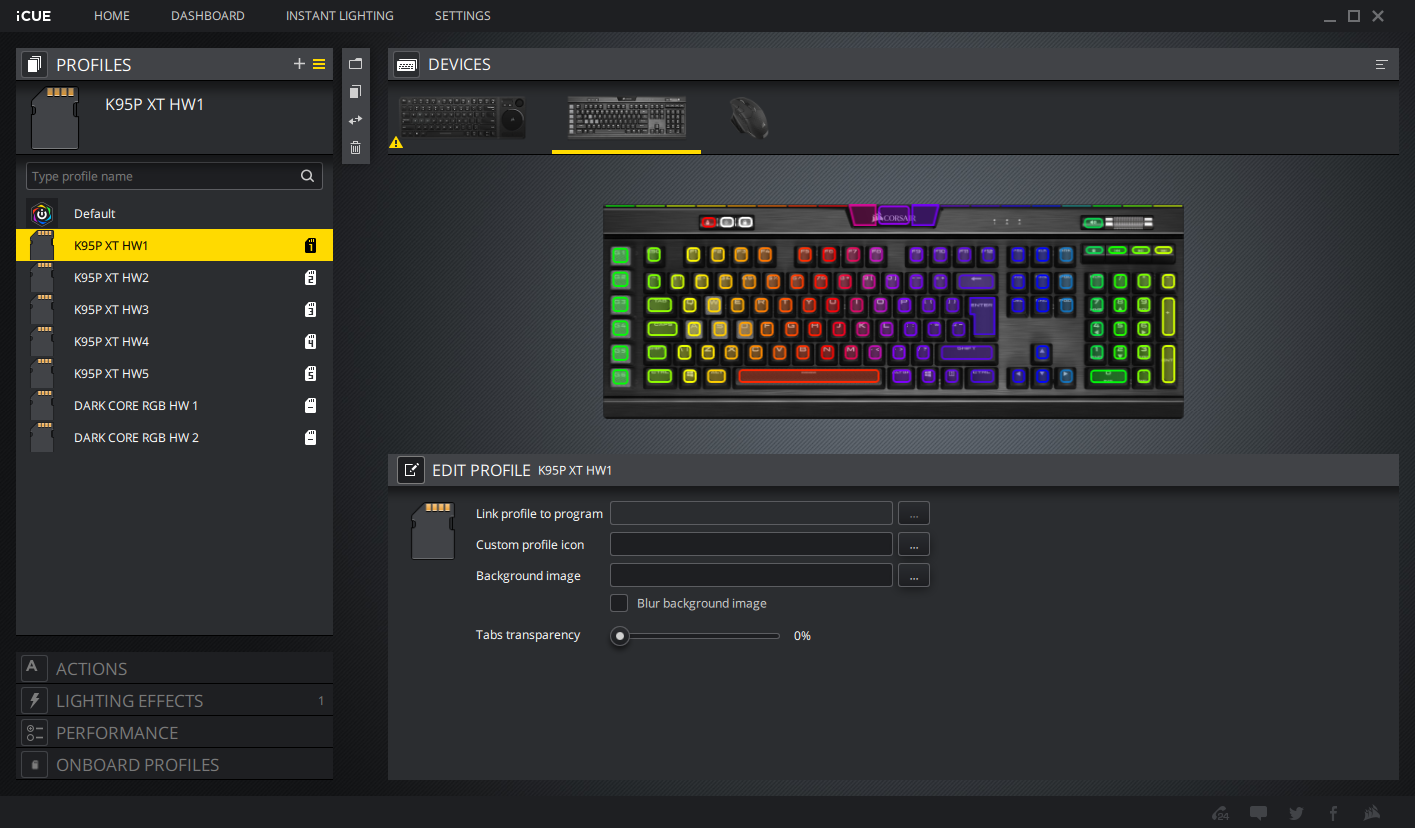Open the yellow Profiles list menu icon
Viewport: 1415px width, 828px height.
click(319, 64)
